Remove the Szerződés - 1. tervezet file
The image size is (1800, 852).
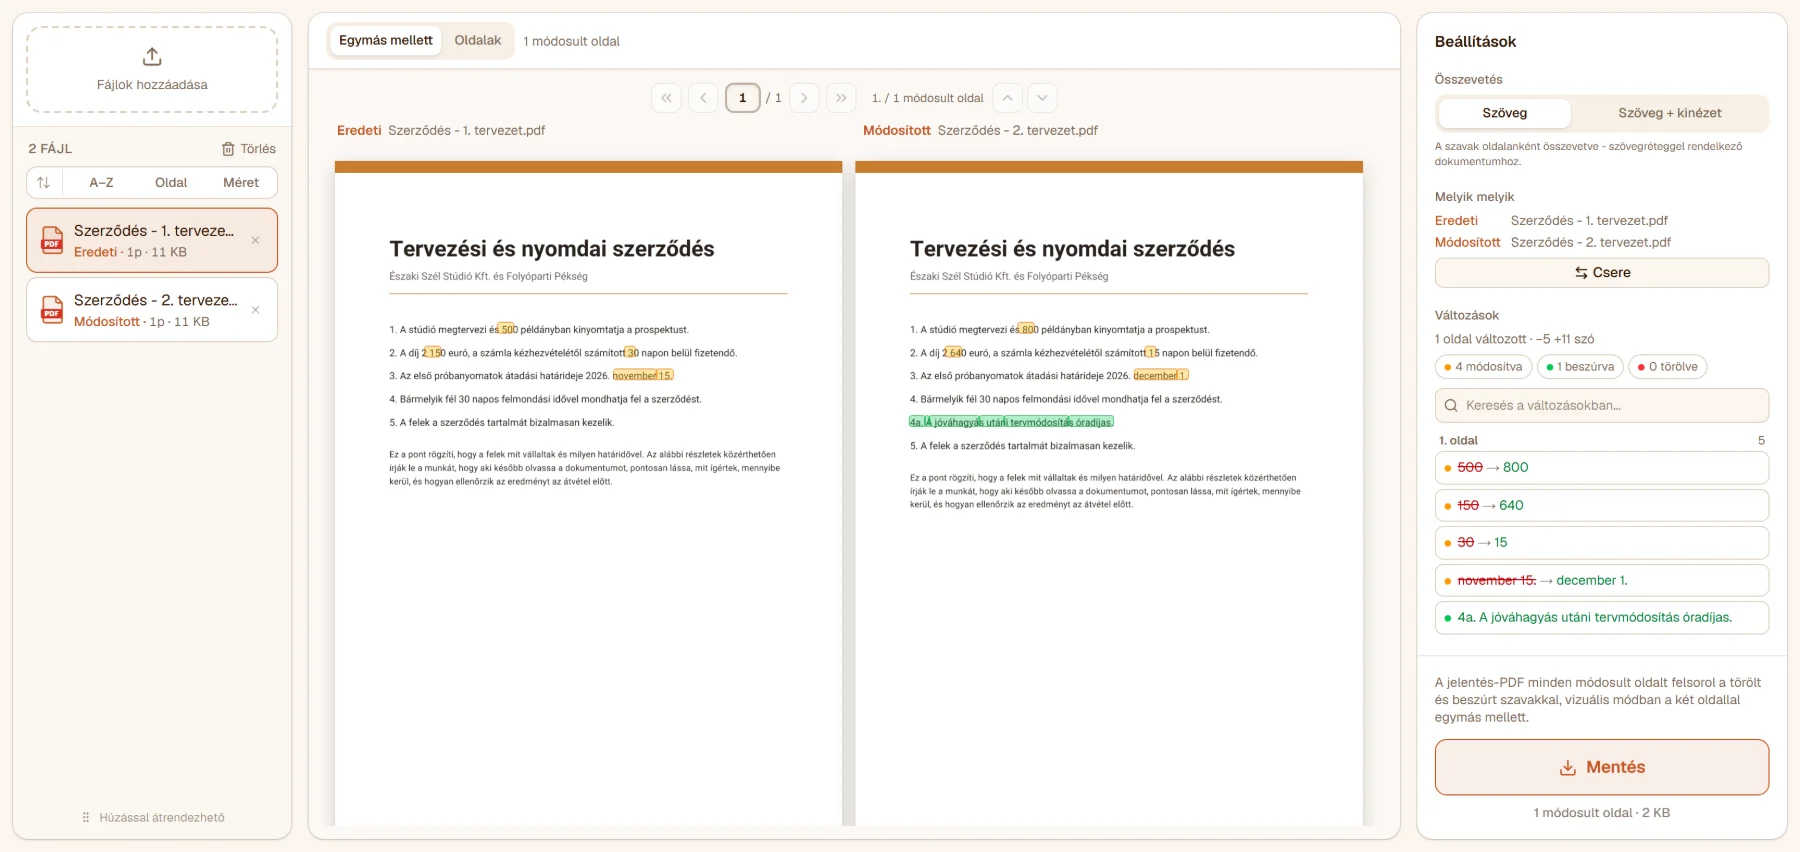[x=255, y=240]
